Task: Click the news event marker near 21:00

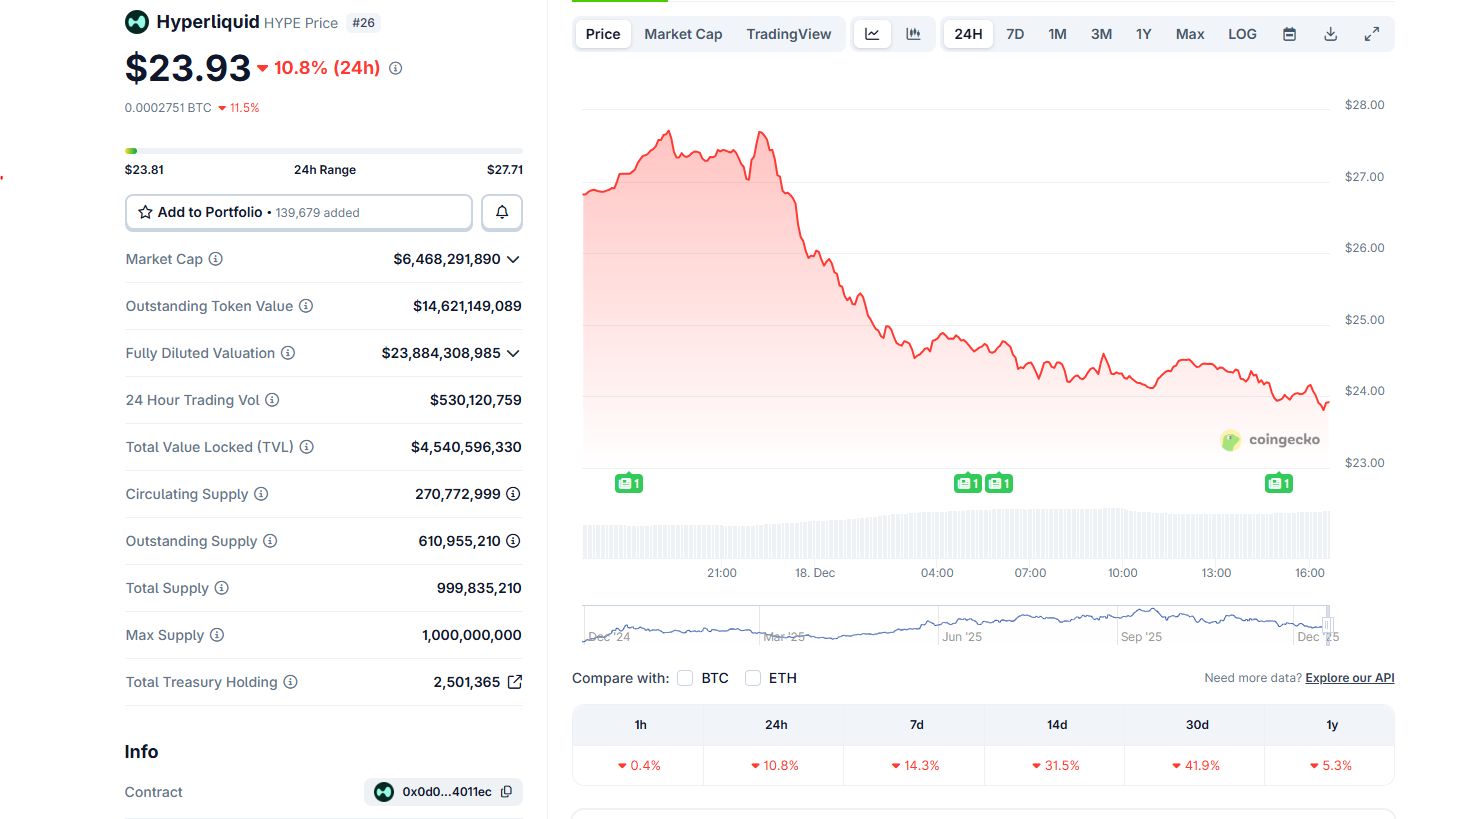Action: point(629,484)
